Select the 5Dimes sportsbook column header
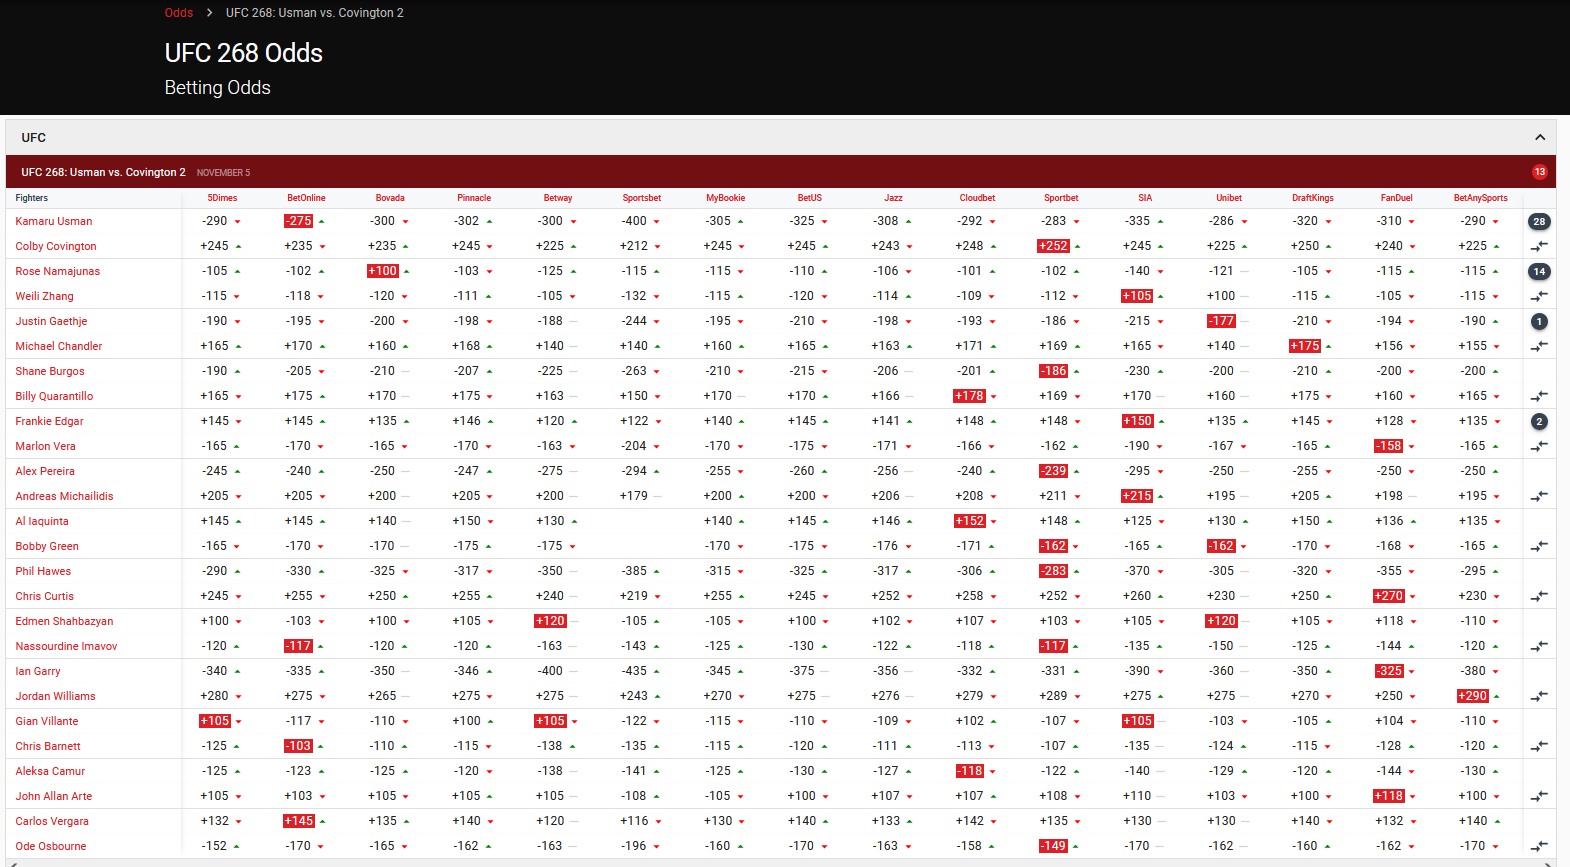Image resolution: width=1570 pixels, height=867 pixels. tap(222, 198)
